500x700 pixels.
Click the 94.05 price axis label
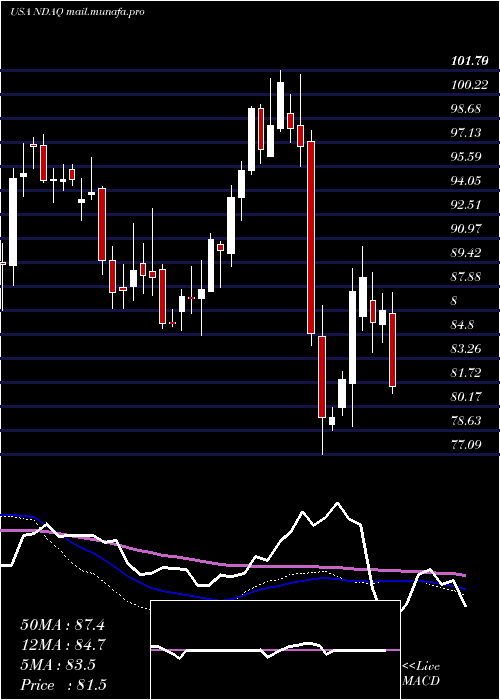coord(466,181)
